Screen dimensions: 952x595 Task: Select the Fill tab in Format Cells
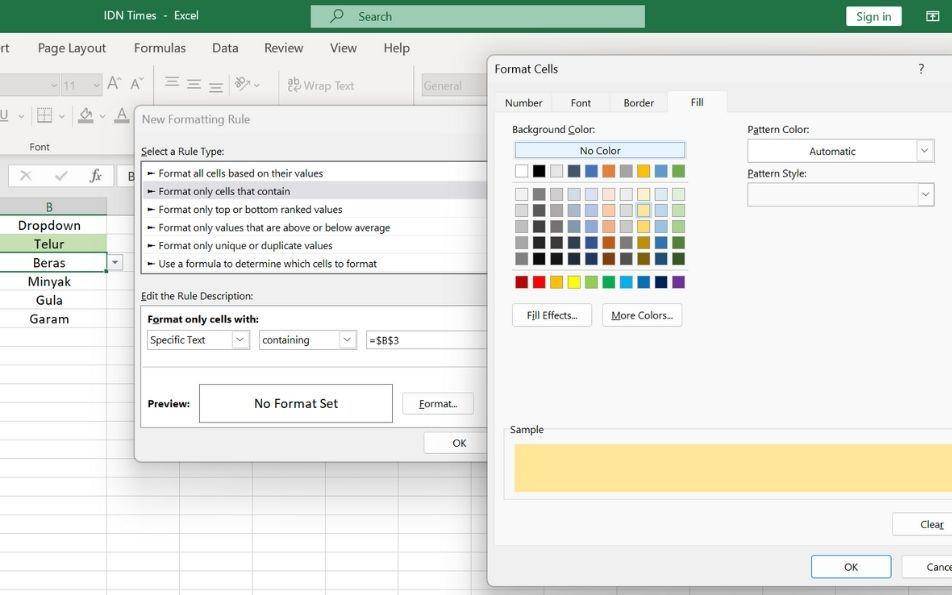pyautogui.click(x=697, y=102)
